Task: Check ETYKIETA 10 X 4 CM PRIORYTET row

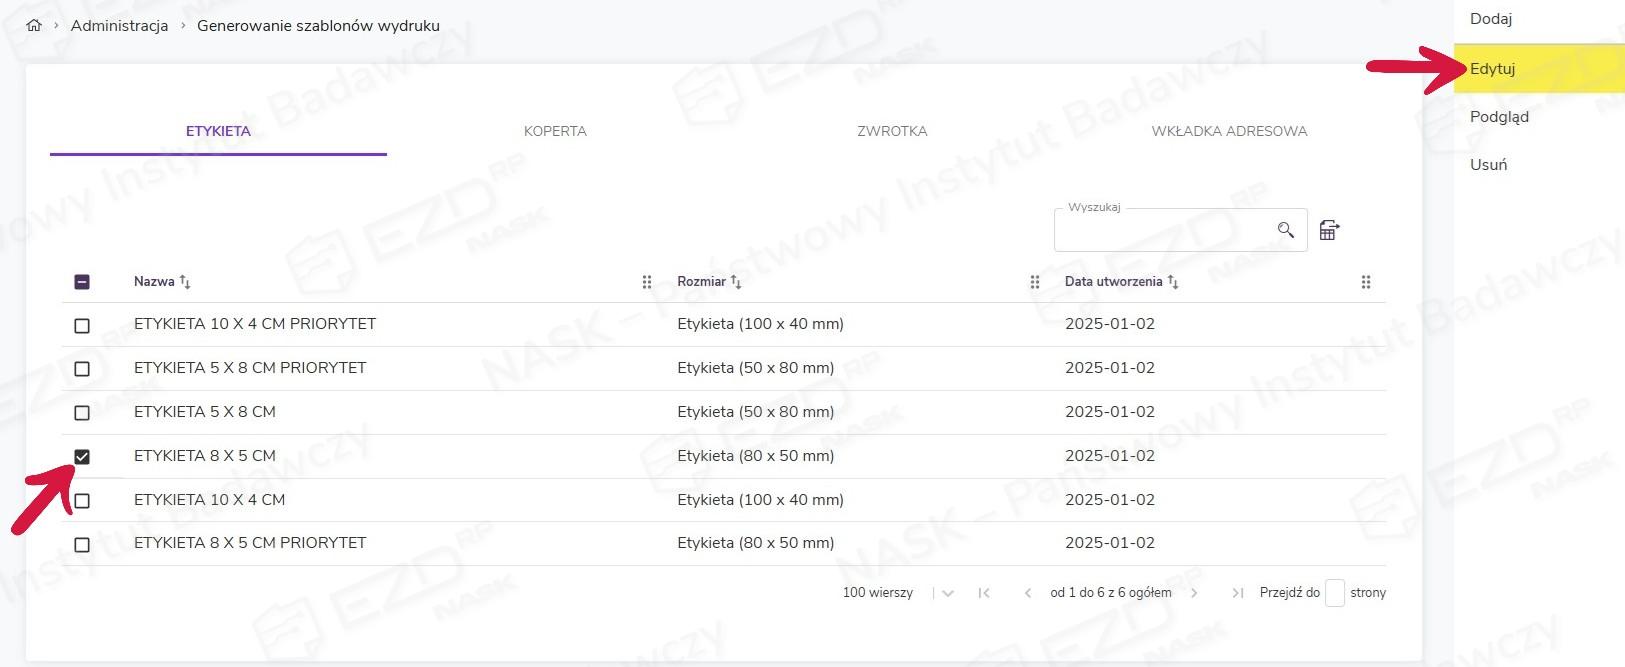Action: tap(82, 326)
